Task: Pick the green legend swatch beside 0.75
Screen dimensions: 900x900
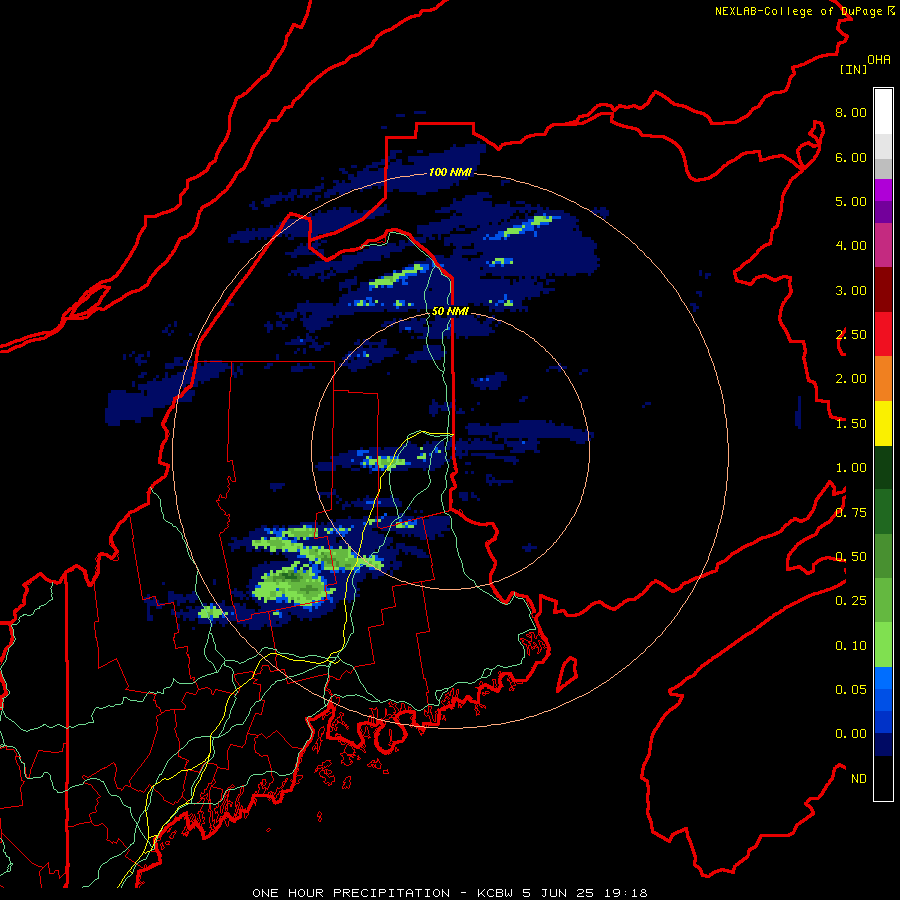Action: point(883,512)
